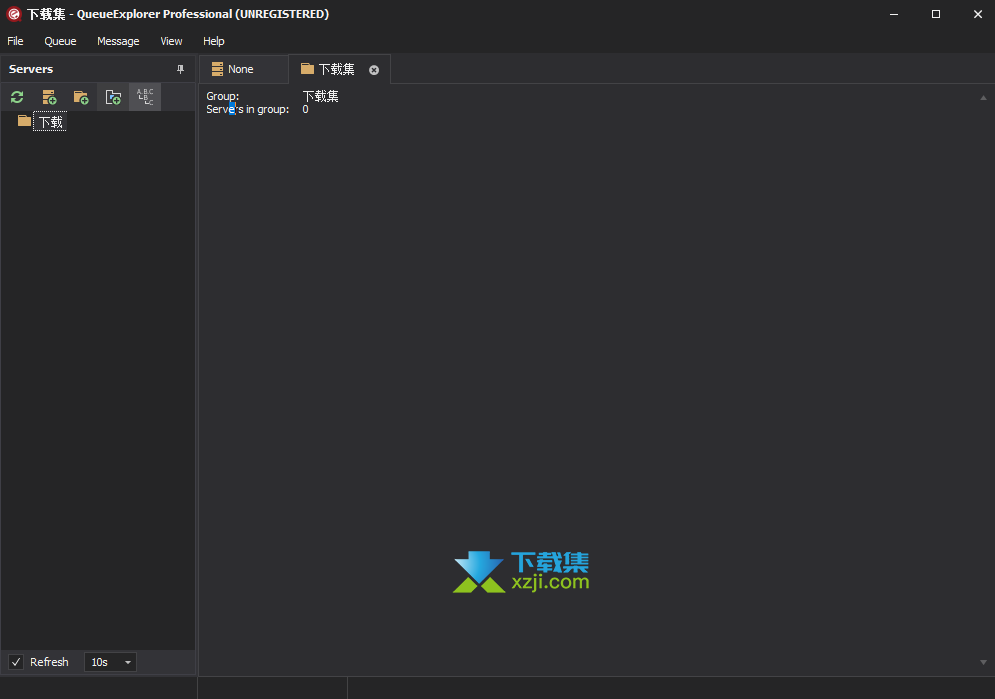
Task: Select the 下载 group in server tree
Action: pyautogui.click(x=50, y=122)
